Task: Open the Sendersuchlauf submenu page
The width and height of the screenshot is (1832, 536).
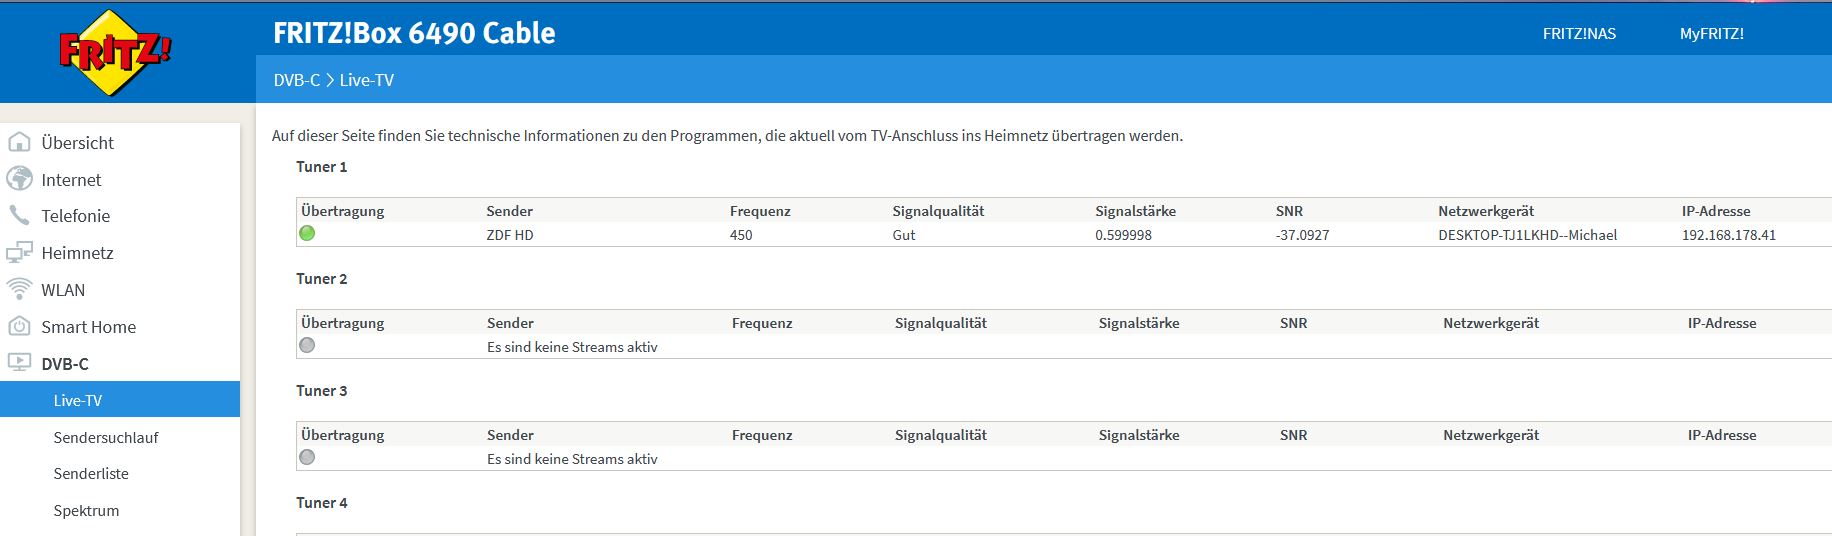Action: [106, 437]
